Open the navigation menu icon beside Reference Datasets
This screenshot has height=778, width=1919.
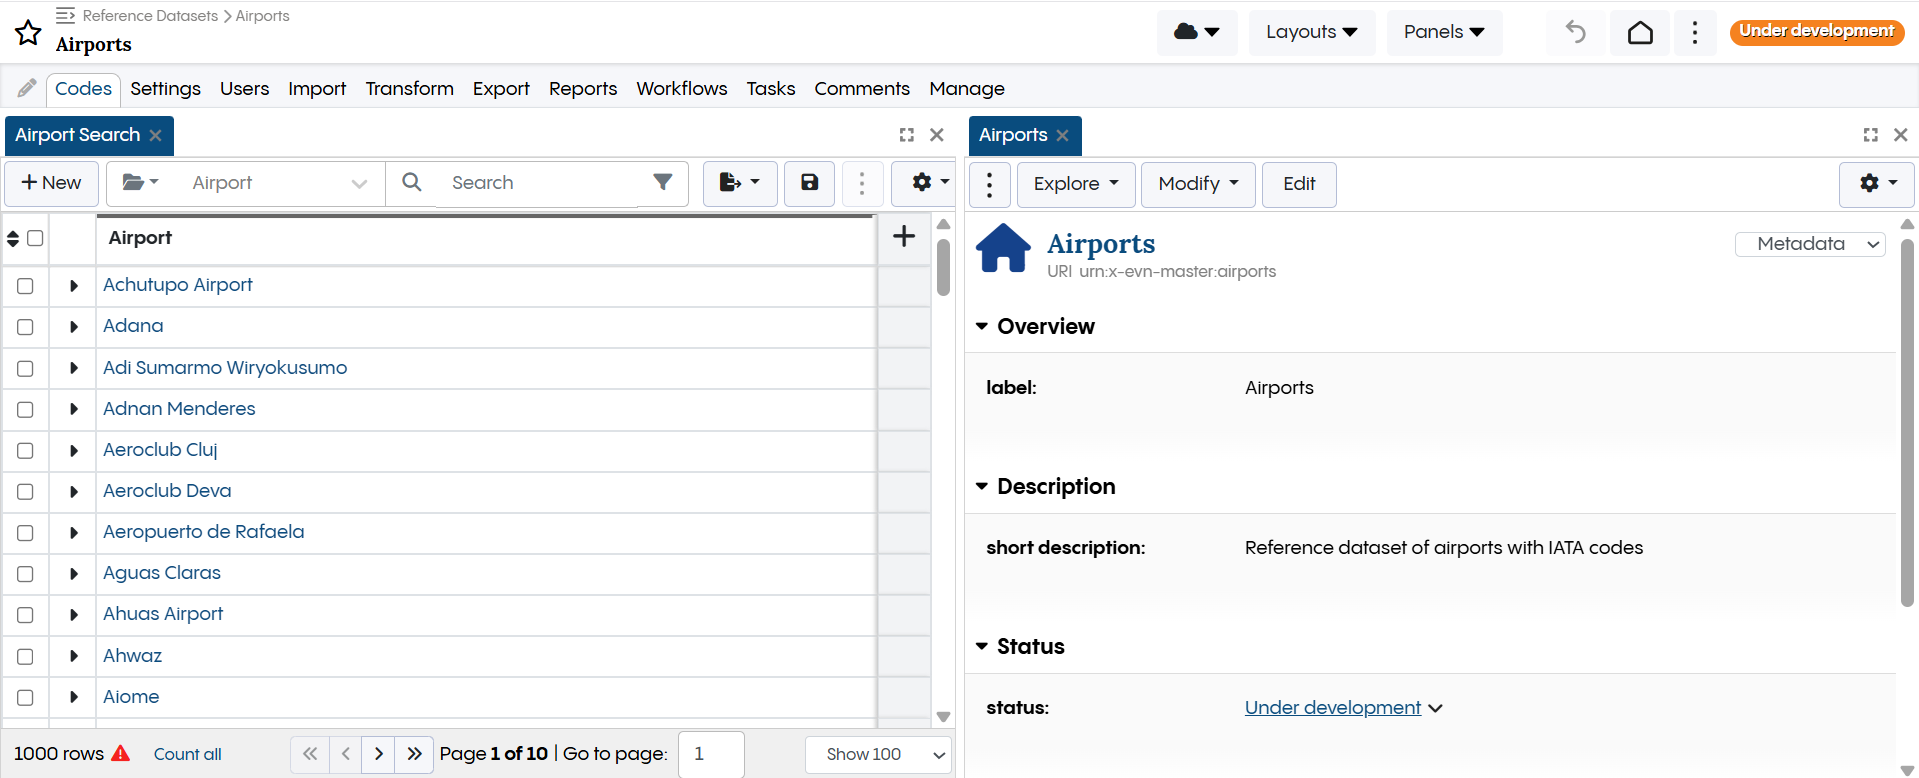click(x=65, y=15)
